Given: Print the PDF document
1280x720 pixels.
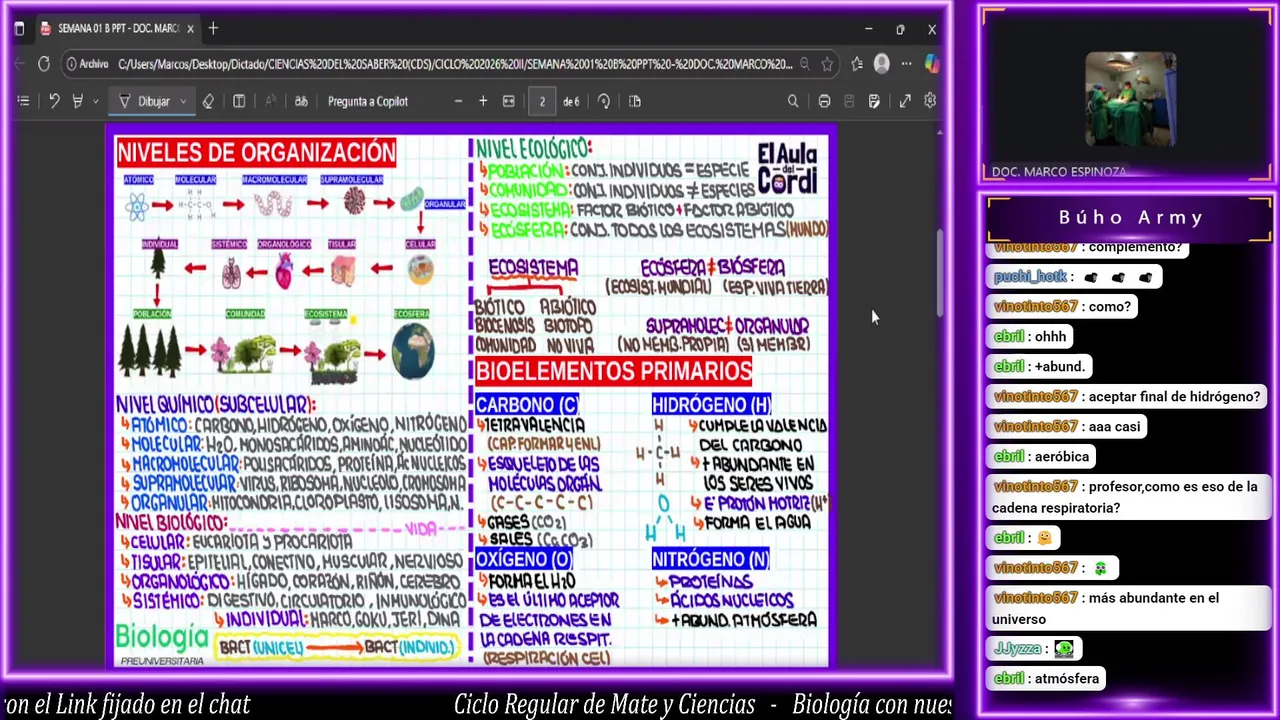Looking at the screenshot, I should click(x=824, y=101).
